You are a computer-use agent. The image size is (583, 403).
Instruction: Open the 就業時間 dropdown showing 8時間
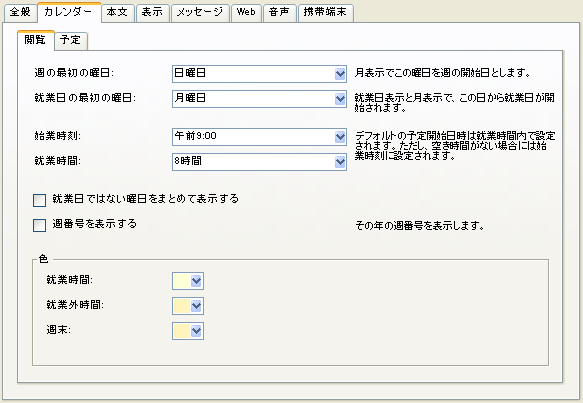pyautogui.click(x=259, y=162)
